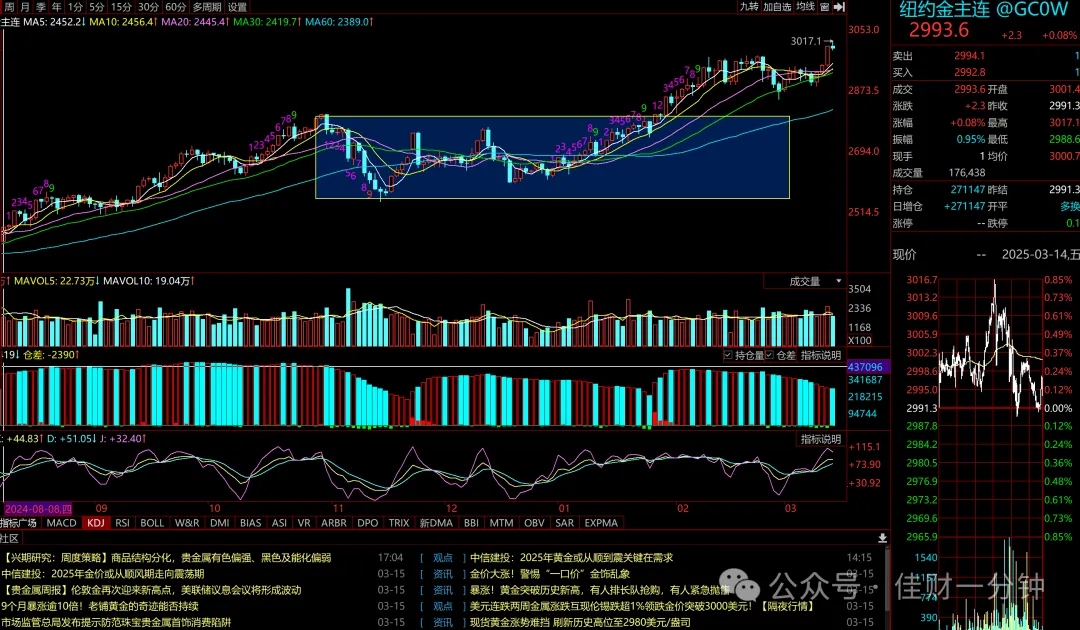Select the 5分 timeframe
This screenshot has width=1080, height=630.
click(x=97, y=7)
